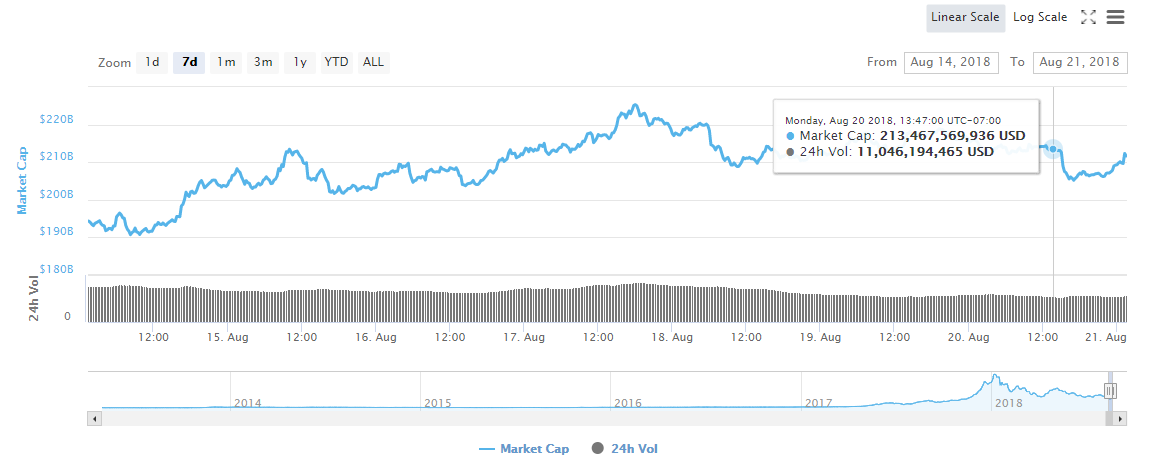
Task: Grab the navigator range handle
Action: pos(1109,391)
